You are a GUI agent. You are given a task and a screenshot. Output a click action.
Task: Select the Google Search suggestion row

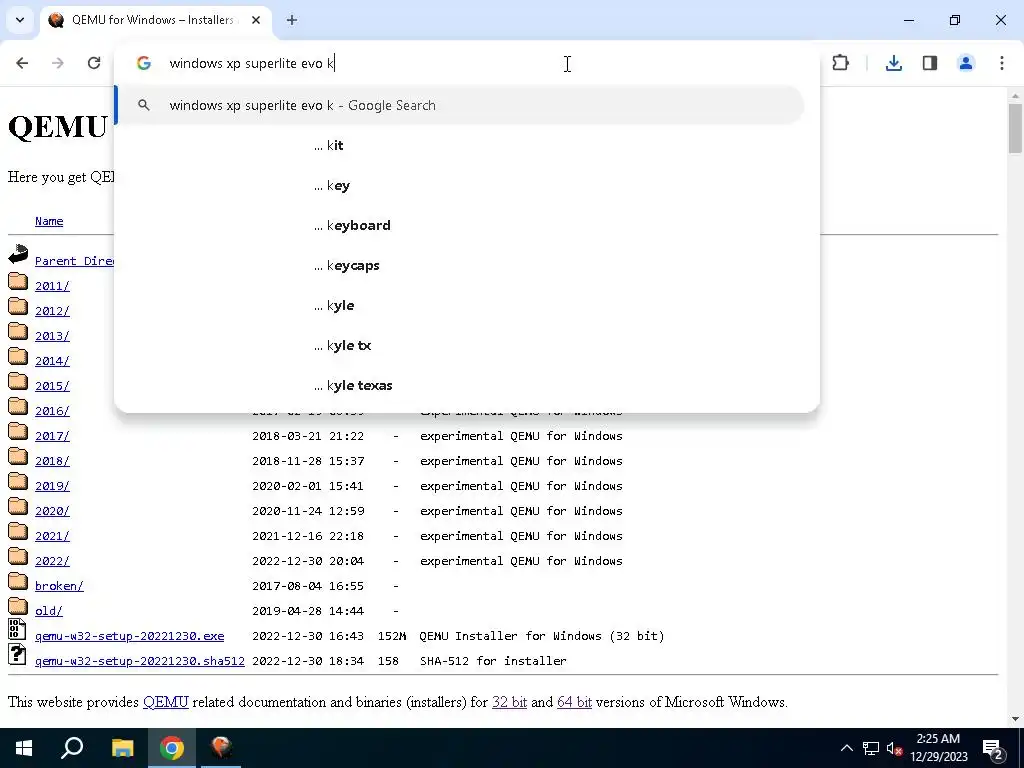(x=461, y=105)
